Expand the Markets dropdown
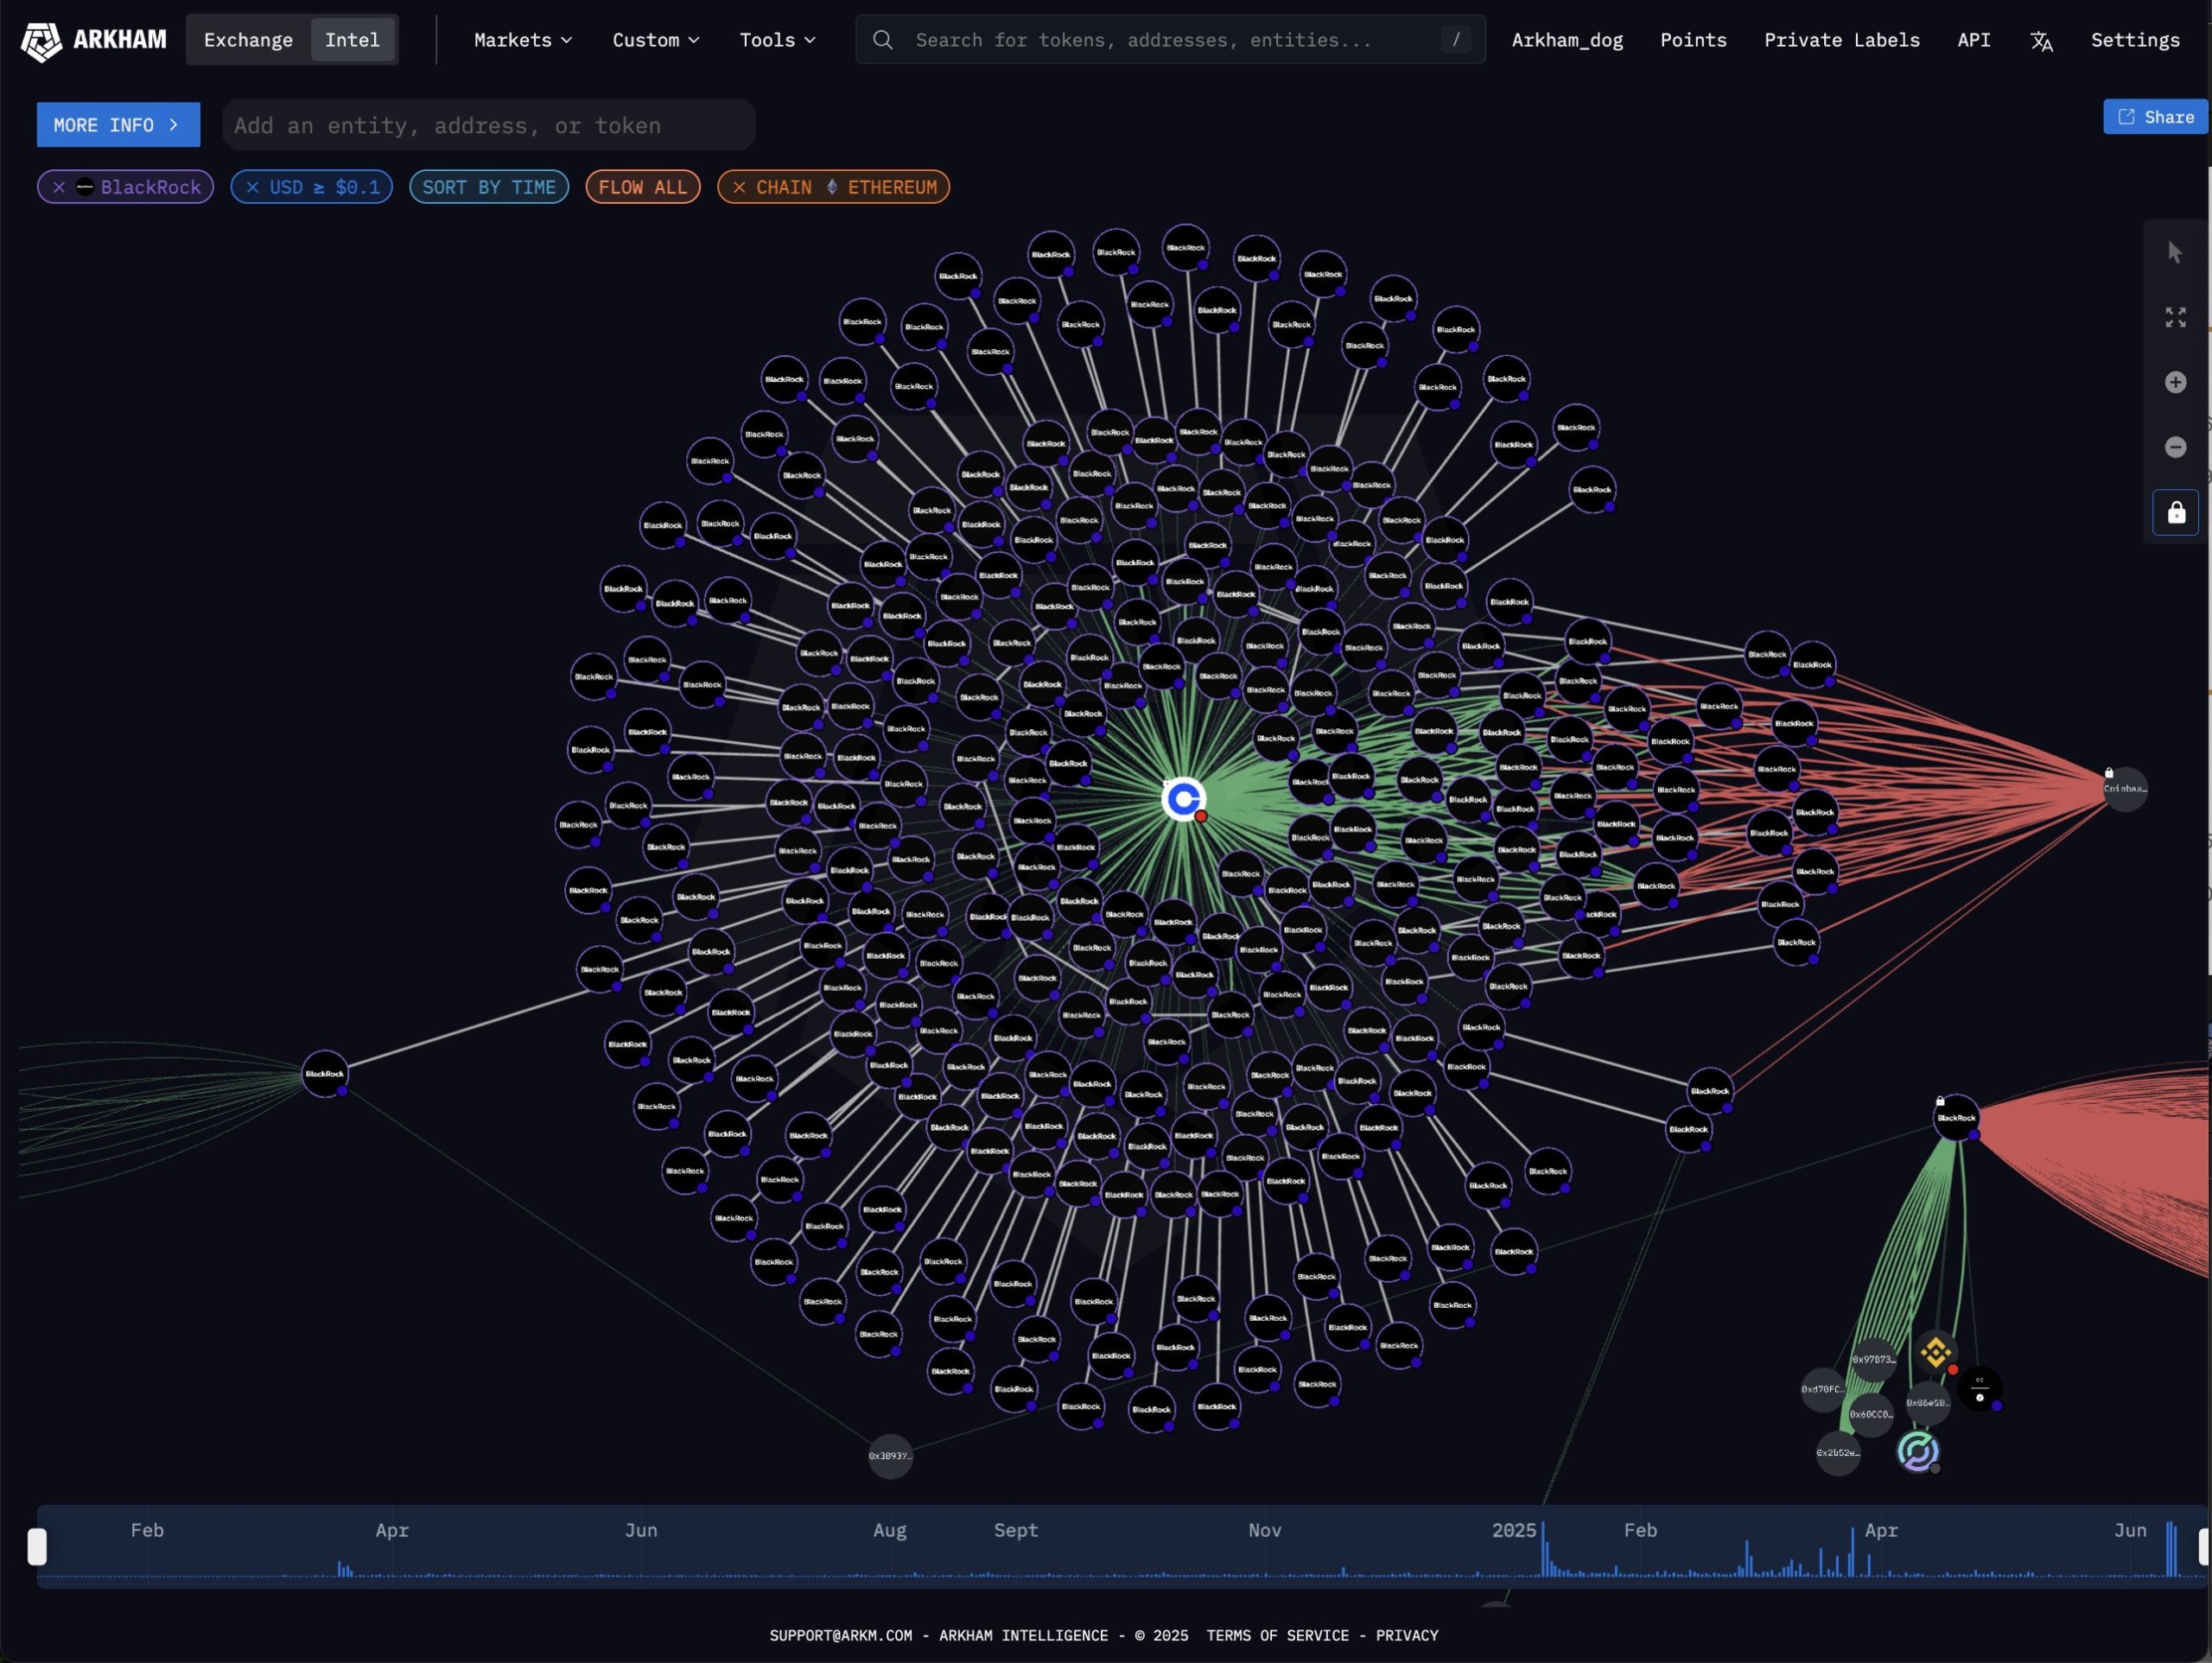The width and height of the screenshot is (2212, 1663). pos(523,40)
